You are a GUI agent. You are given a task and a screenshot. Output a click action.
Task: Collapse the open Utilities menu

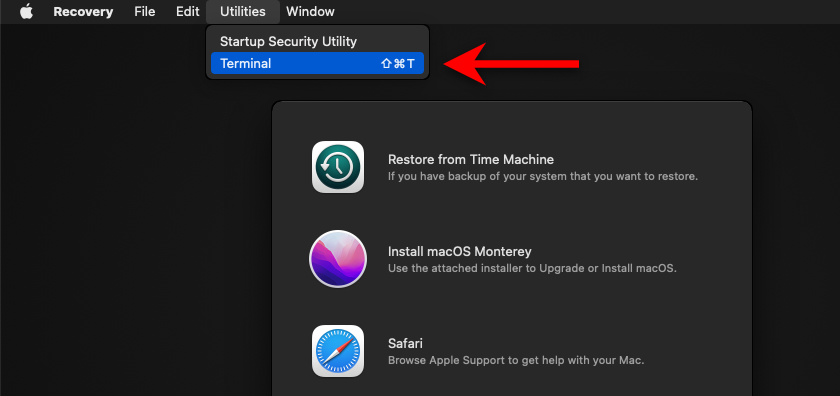pyautogui.click(x=243, y=11)
